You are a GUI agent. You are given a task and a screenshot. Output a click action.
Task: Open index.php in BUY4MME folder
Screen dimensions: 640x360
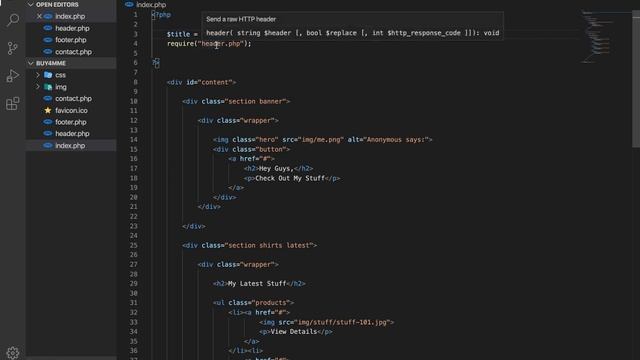[71, 145]
